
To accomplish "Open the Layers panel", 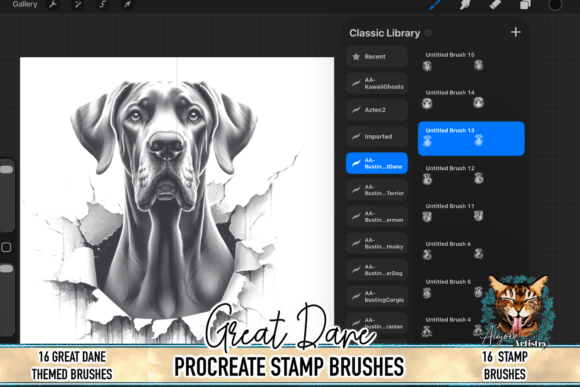I will click(x=525, y=4).
